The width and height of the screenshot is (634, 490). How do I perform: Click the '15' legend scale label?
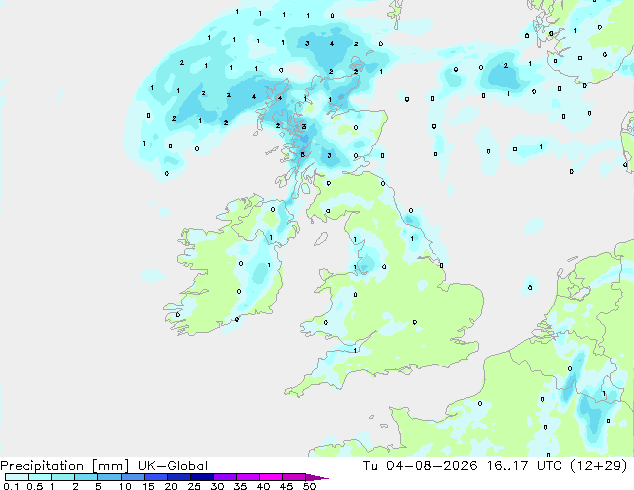148,486
